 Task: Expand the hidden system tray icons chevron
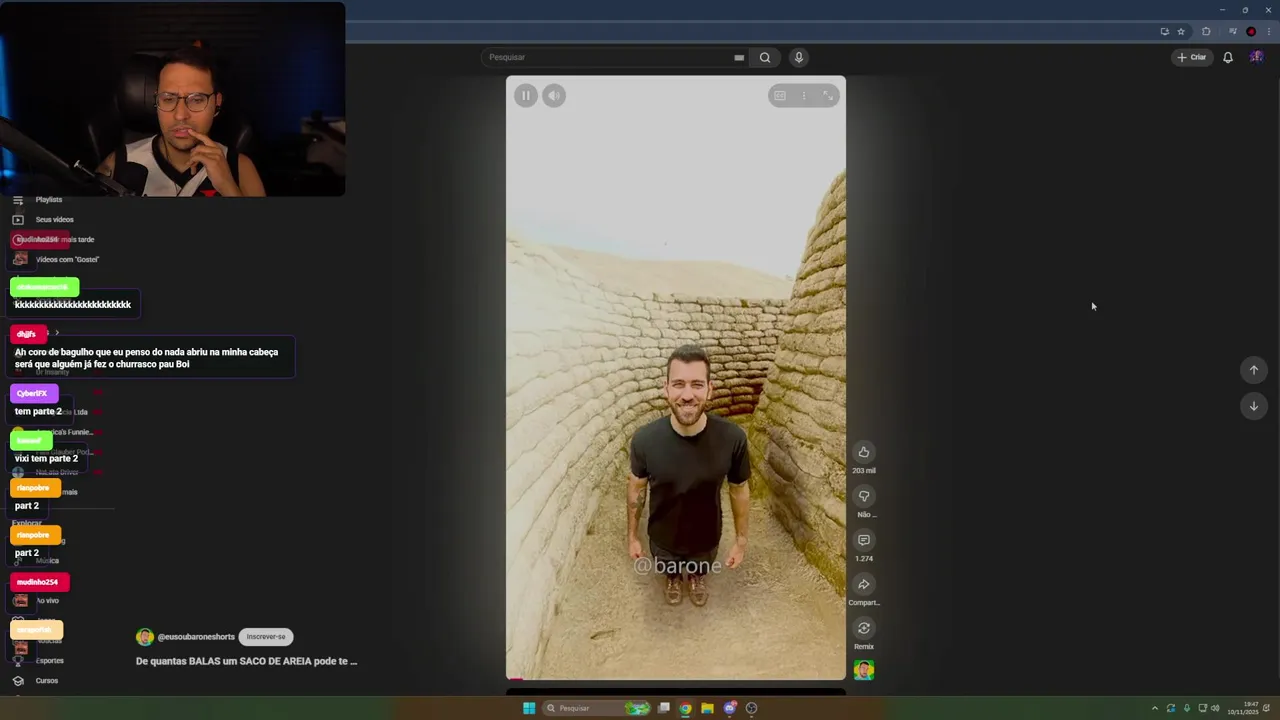pyautogui.click(x=1155, y=708)
